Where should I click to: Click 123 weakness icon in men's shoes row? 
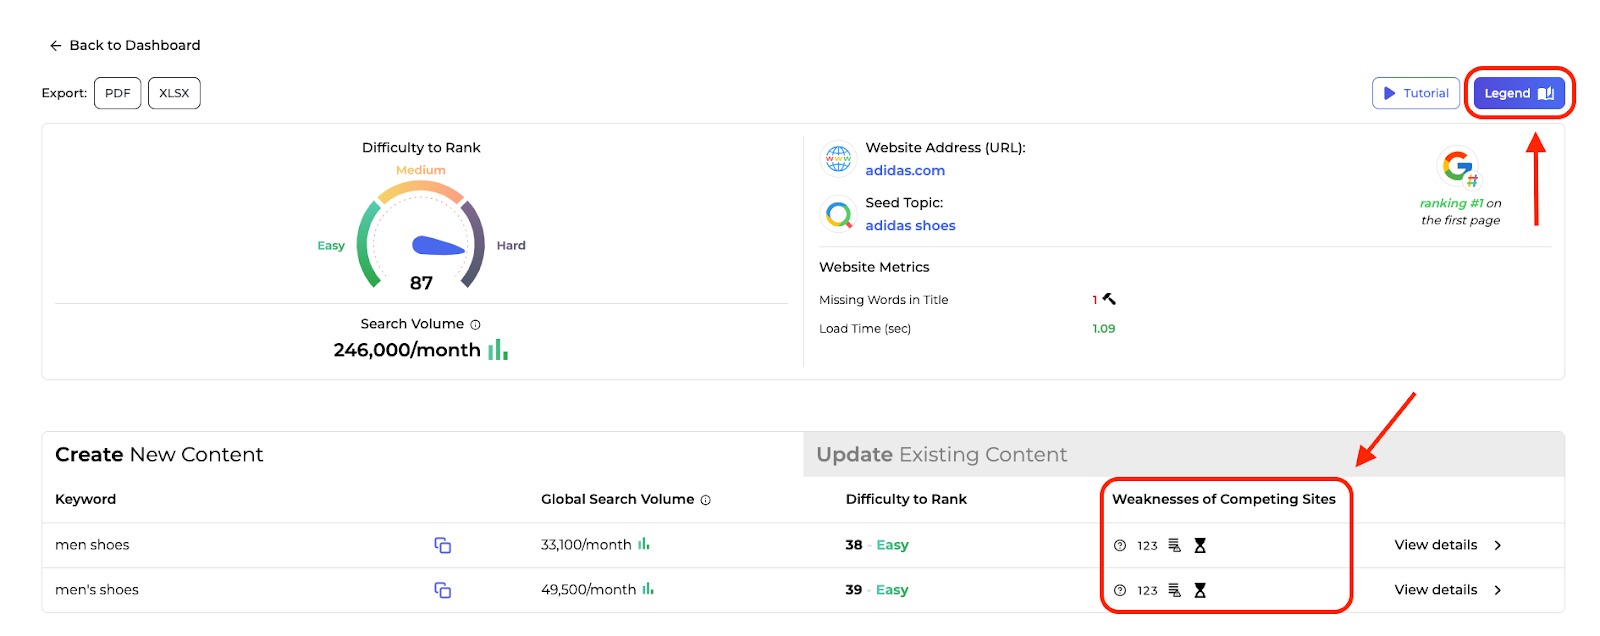click(x=1147, y=590)
